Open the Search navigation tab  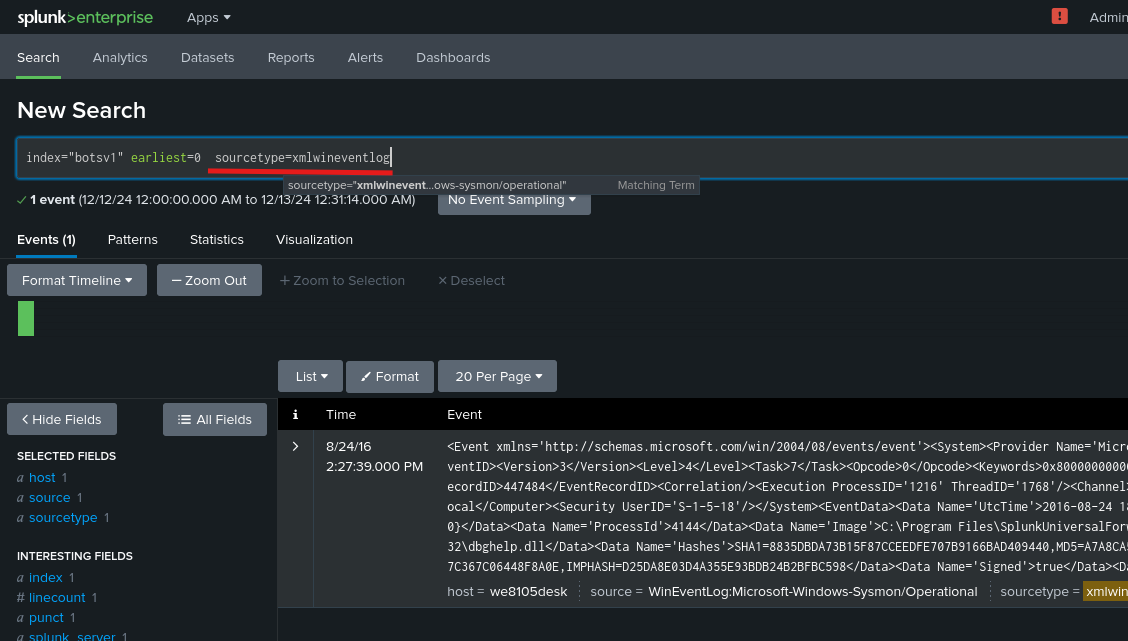(38, 58)
